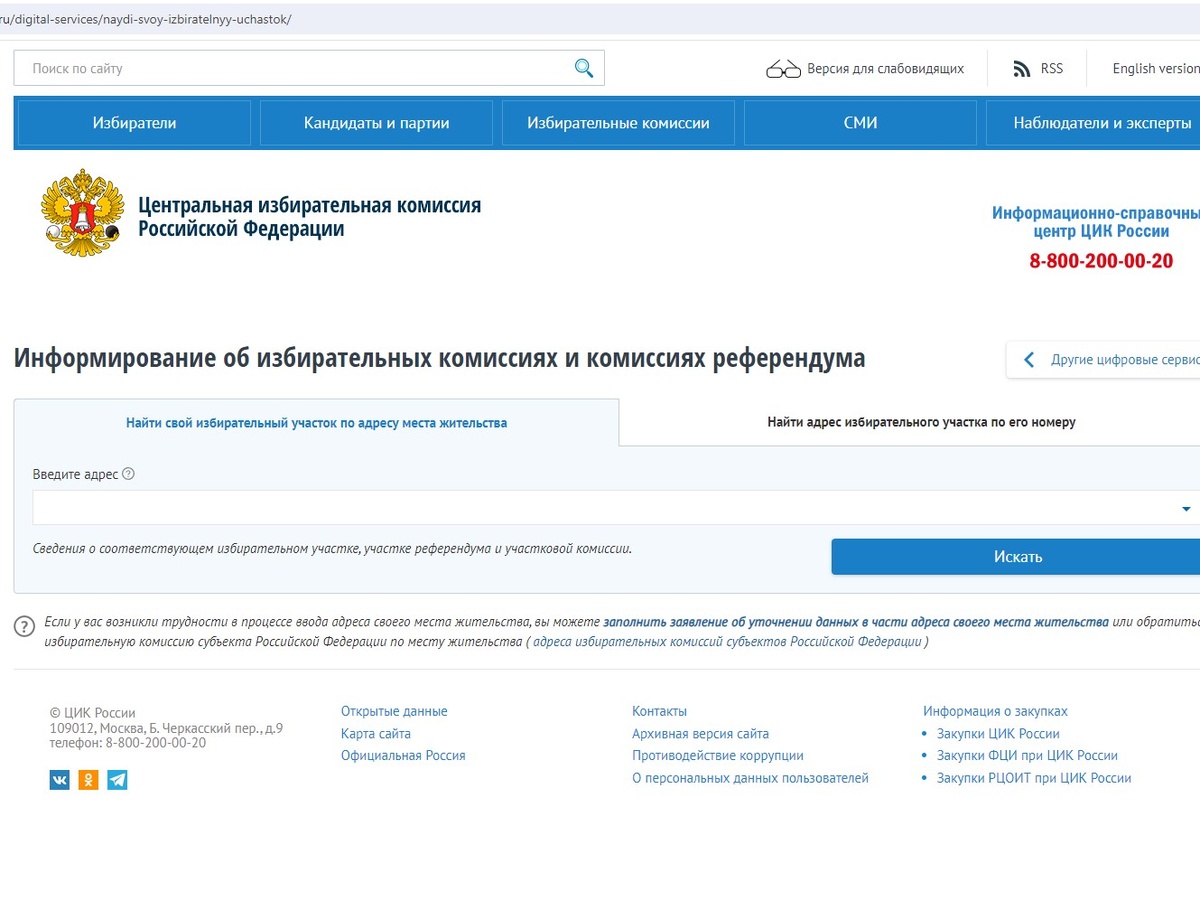This screenshot has width=1200, height=901.
Task: Click the Russian coat of arms logo
Action: pos(83,213)
